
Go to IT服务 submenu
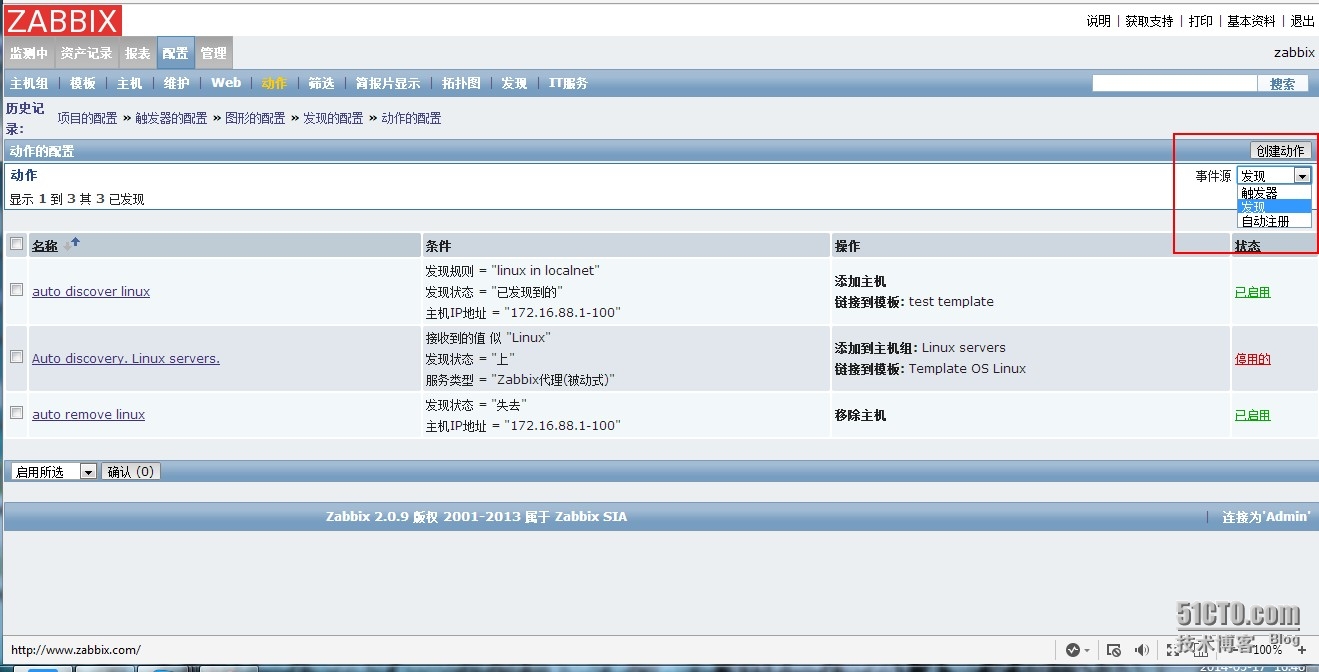[568, 83]
